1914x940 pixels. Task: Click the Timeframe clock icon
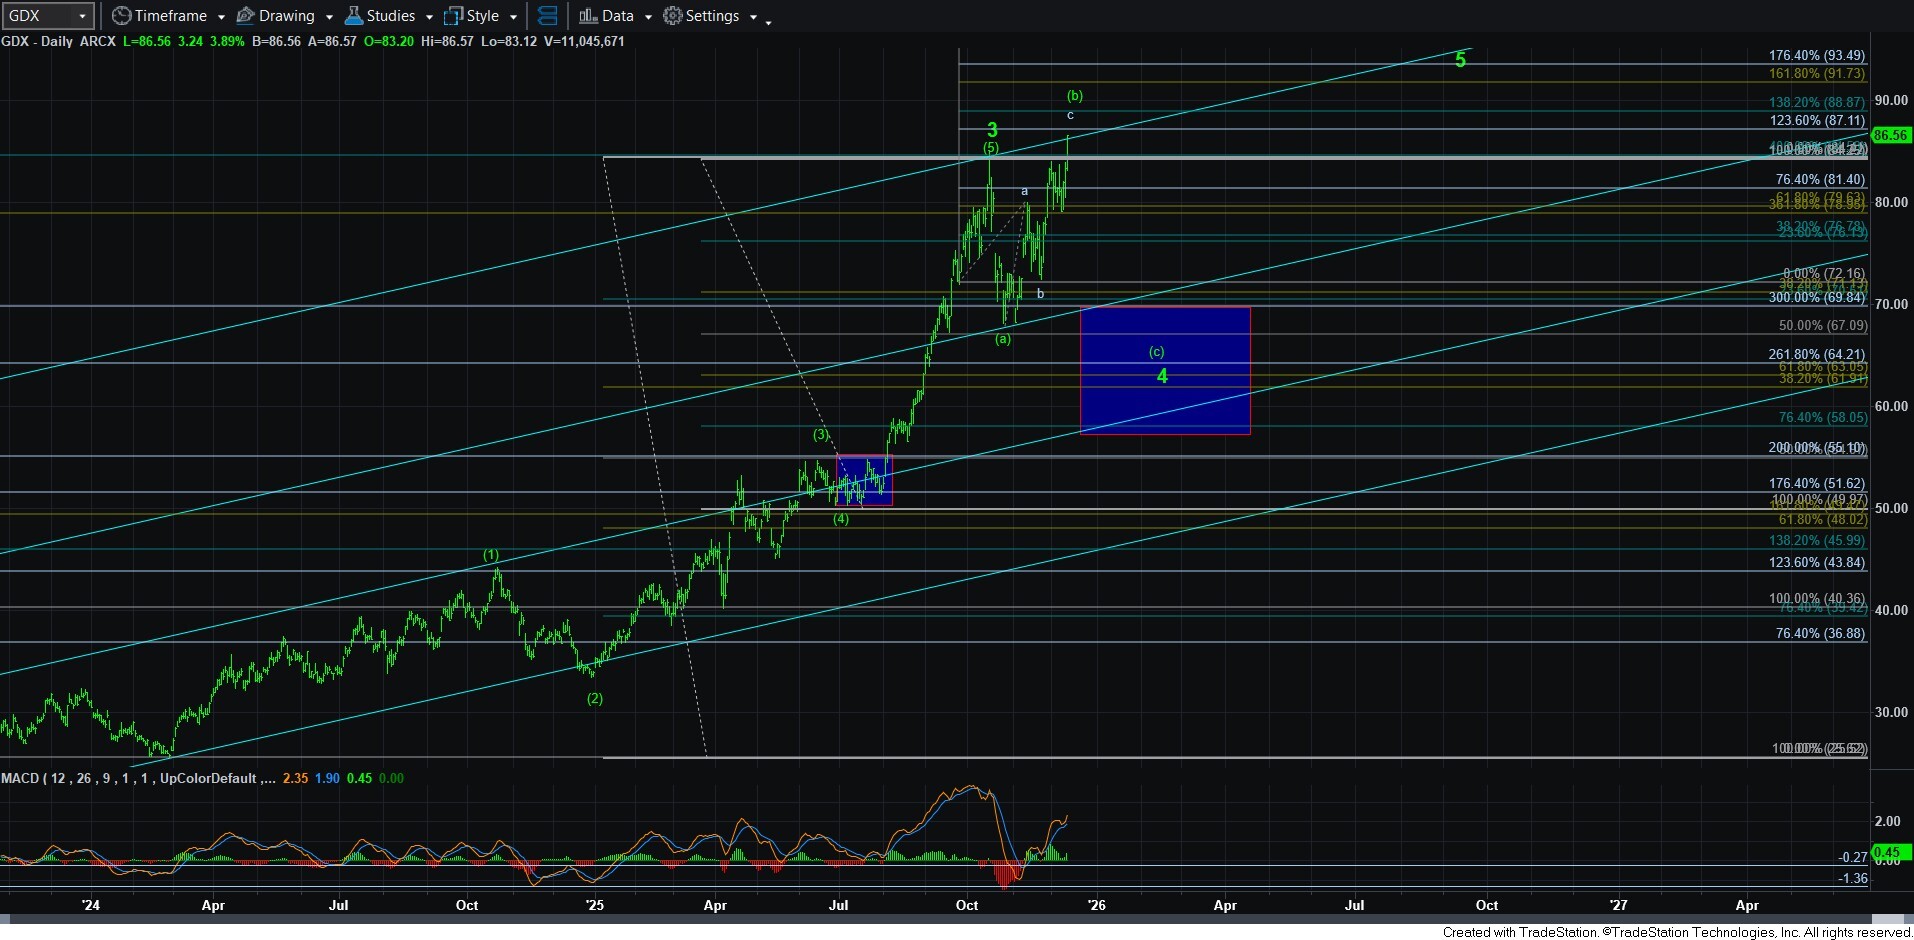tap(121, 16)
